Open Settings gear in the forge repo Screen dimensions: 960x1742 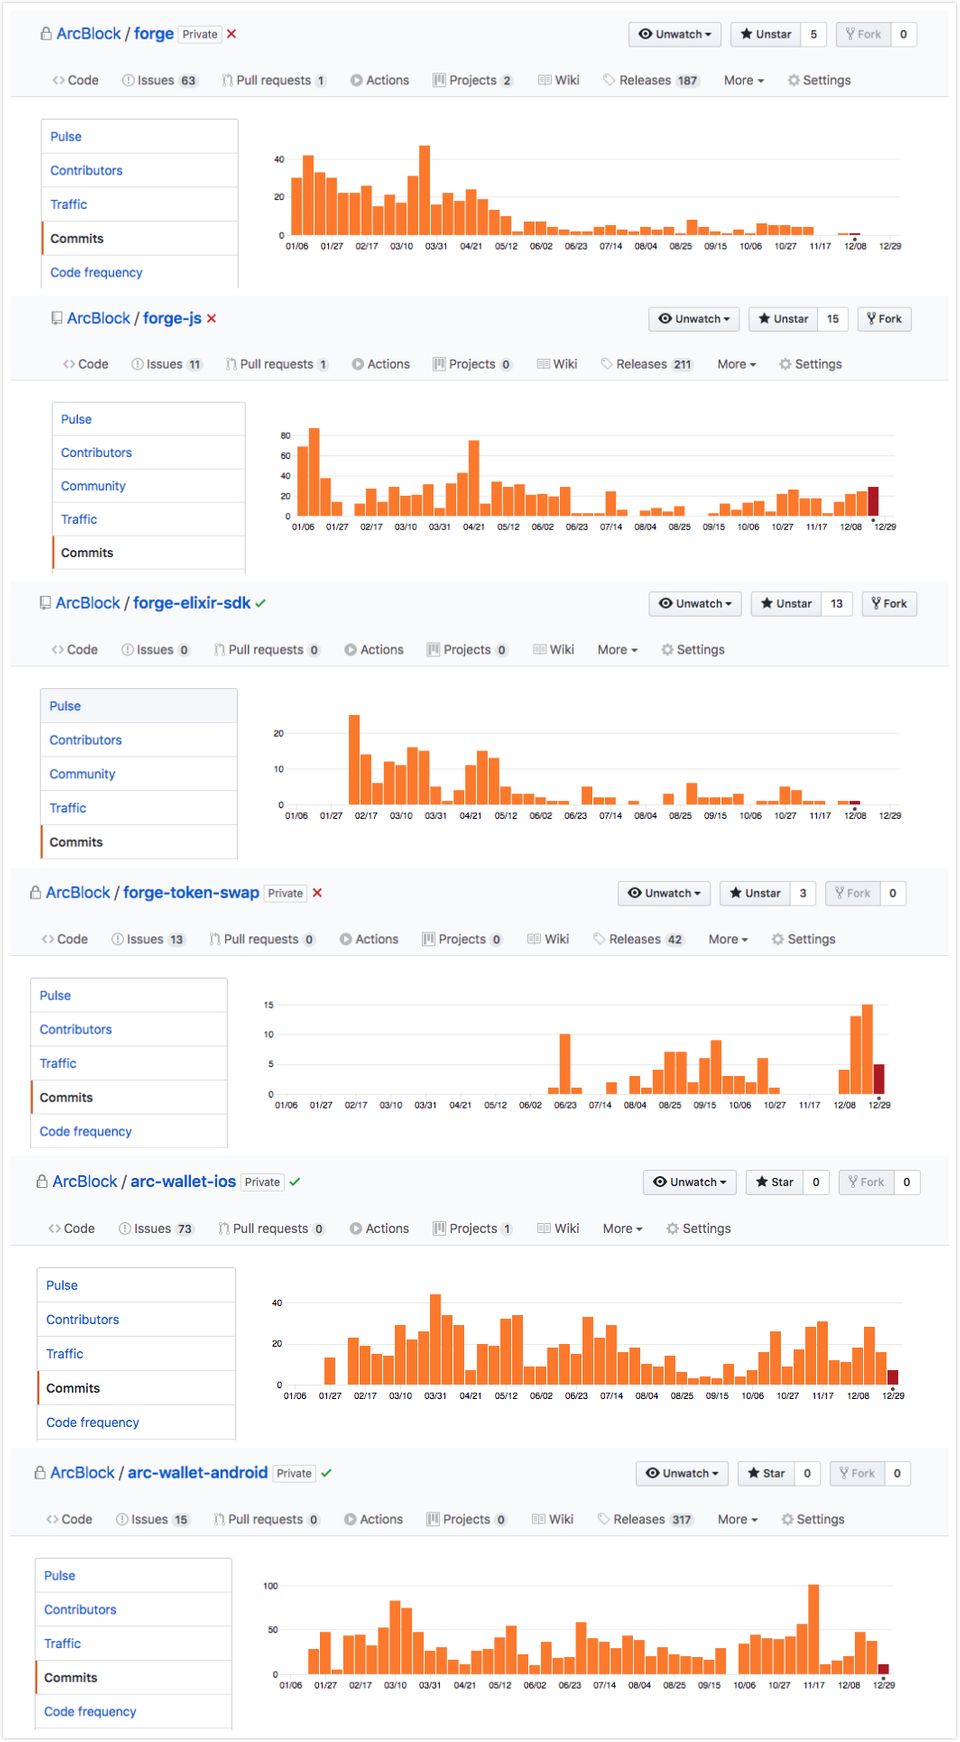point(819,80)
